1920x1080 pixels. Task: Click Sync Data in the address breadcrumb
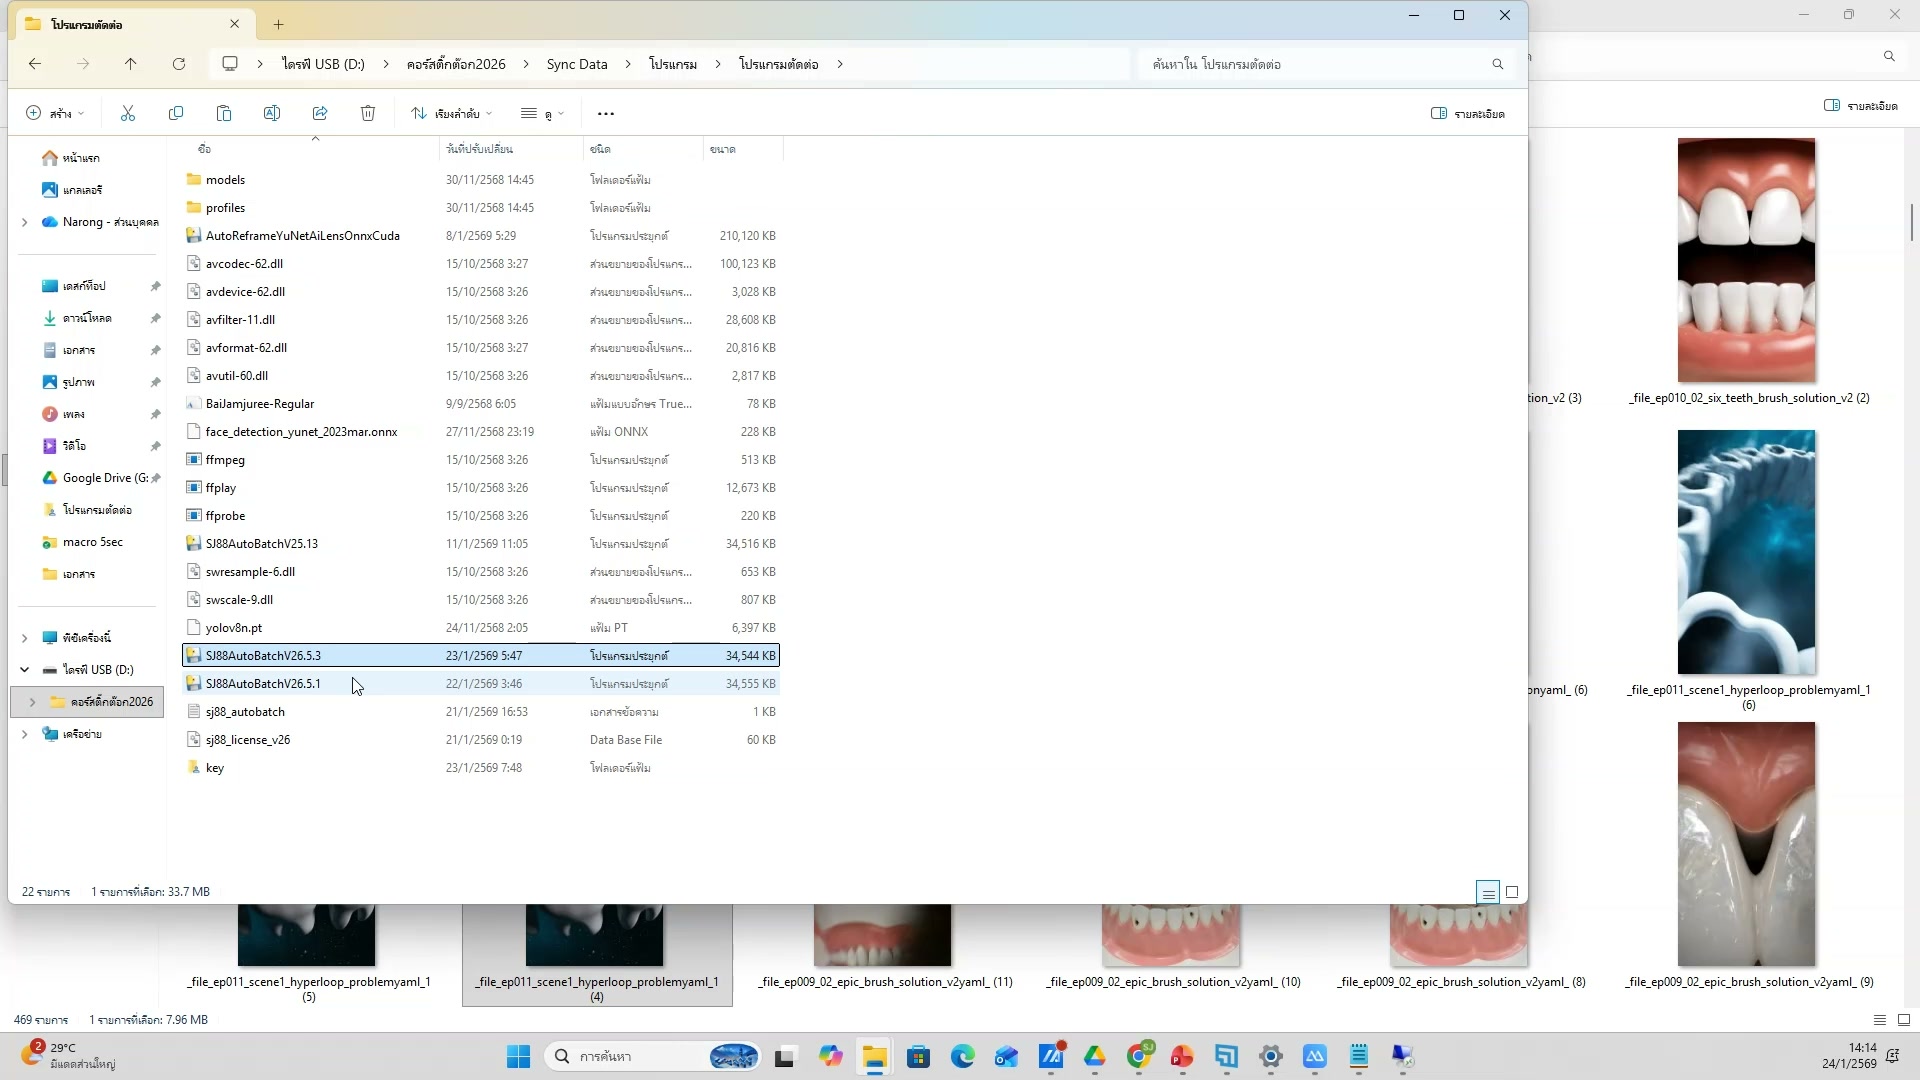click(577, 64)
